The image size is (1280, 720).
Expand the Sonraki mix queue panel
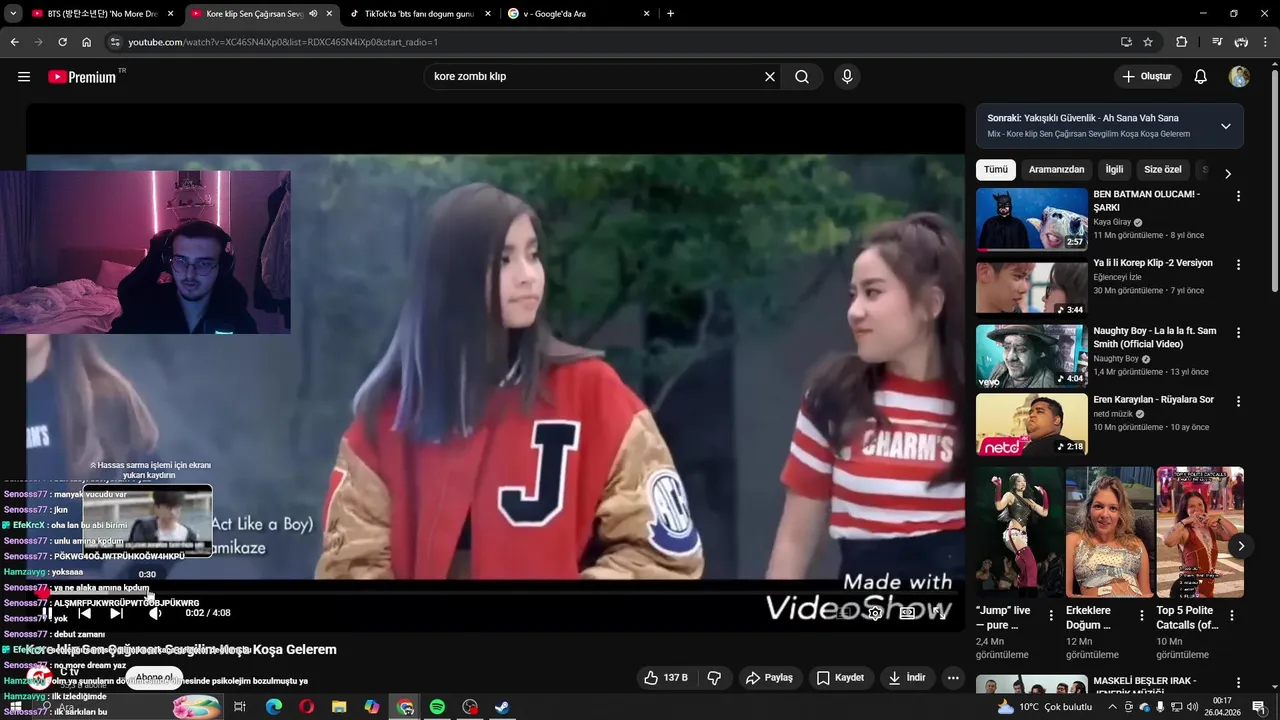[x=1225, y=126]
